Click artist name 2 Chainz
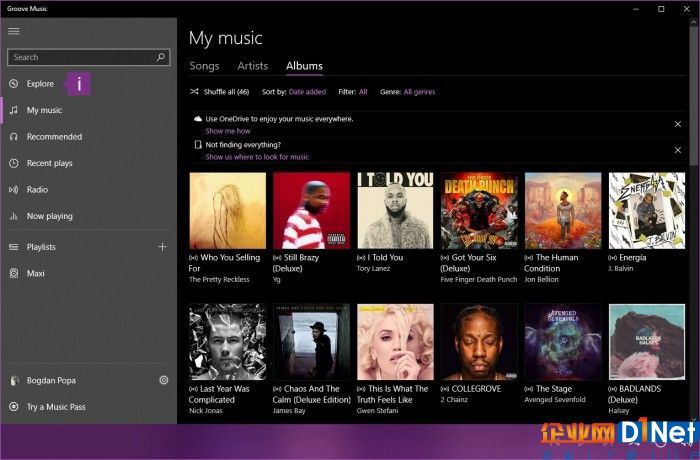The height and width of the screenshot is (460, 700). (454, 400)
